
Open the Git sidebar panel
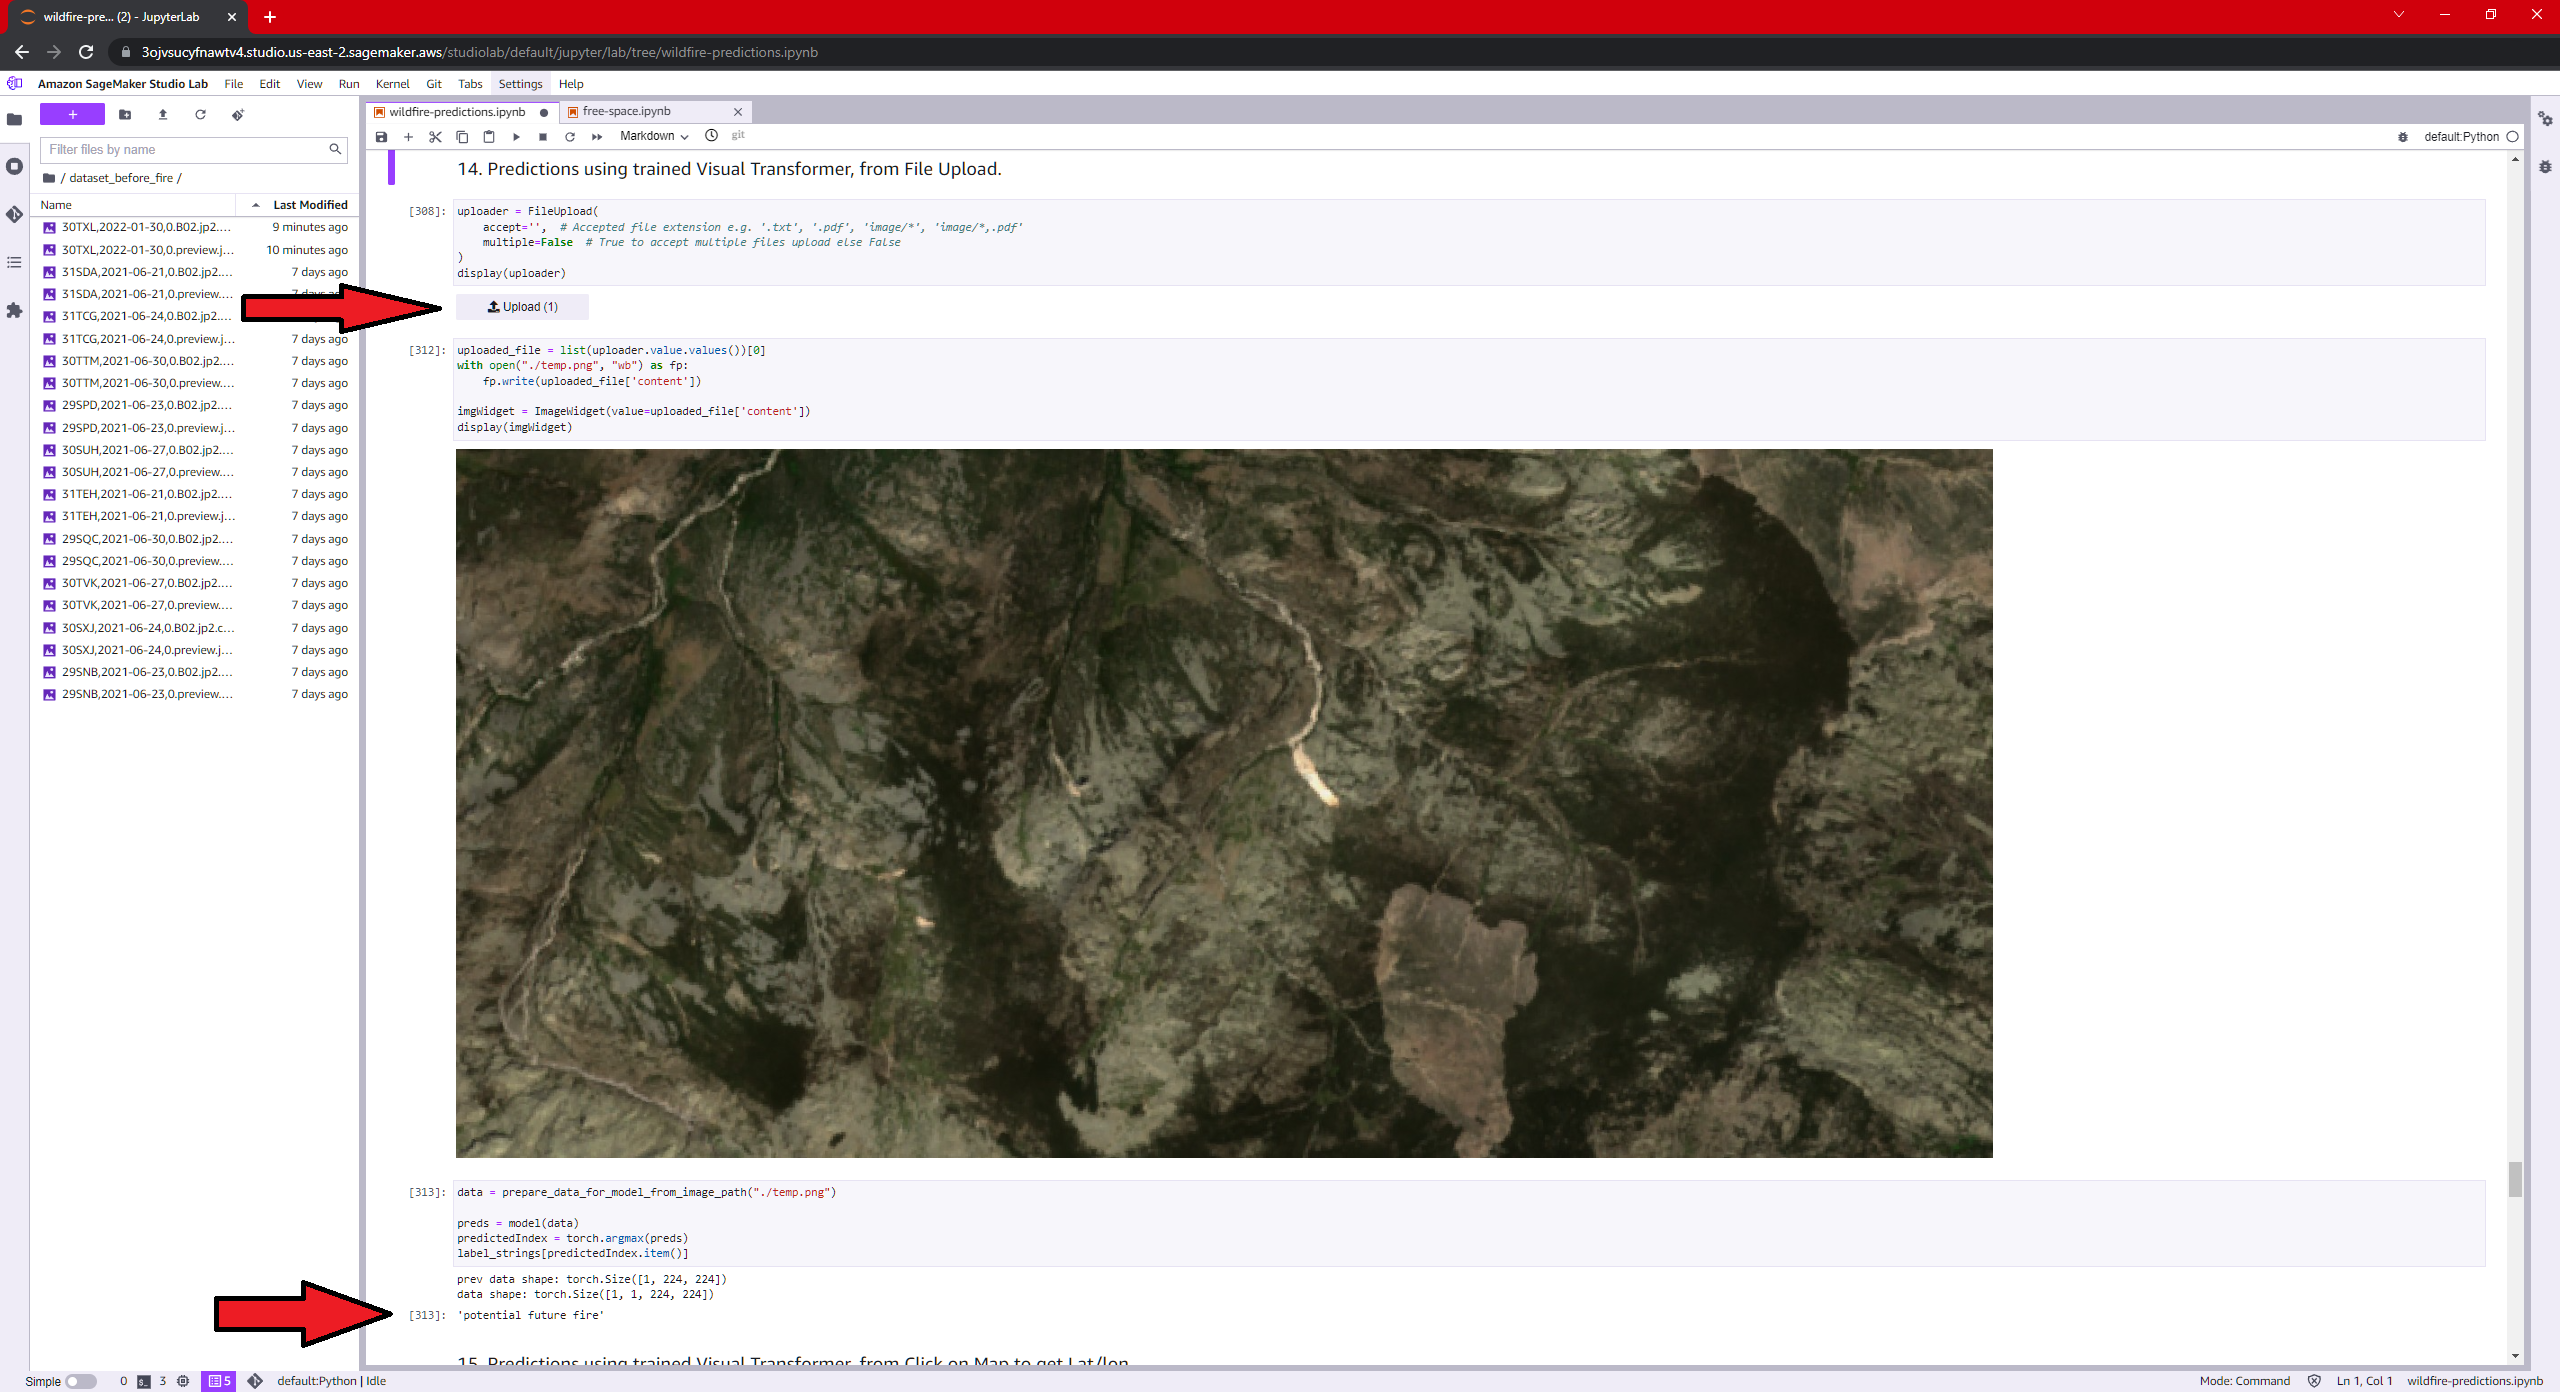tap(14, 214)
